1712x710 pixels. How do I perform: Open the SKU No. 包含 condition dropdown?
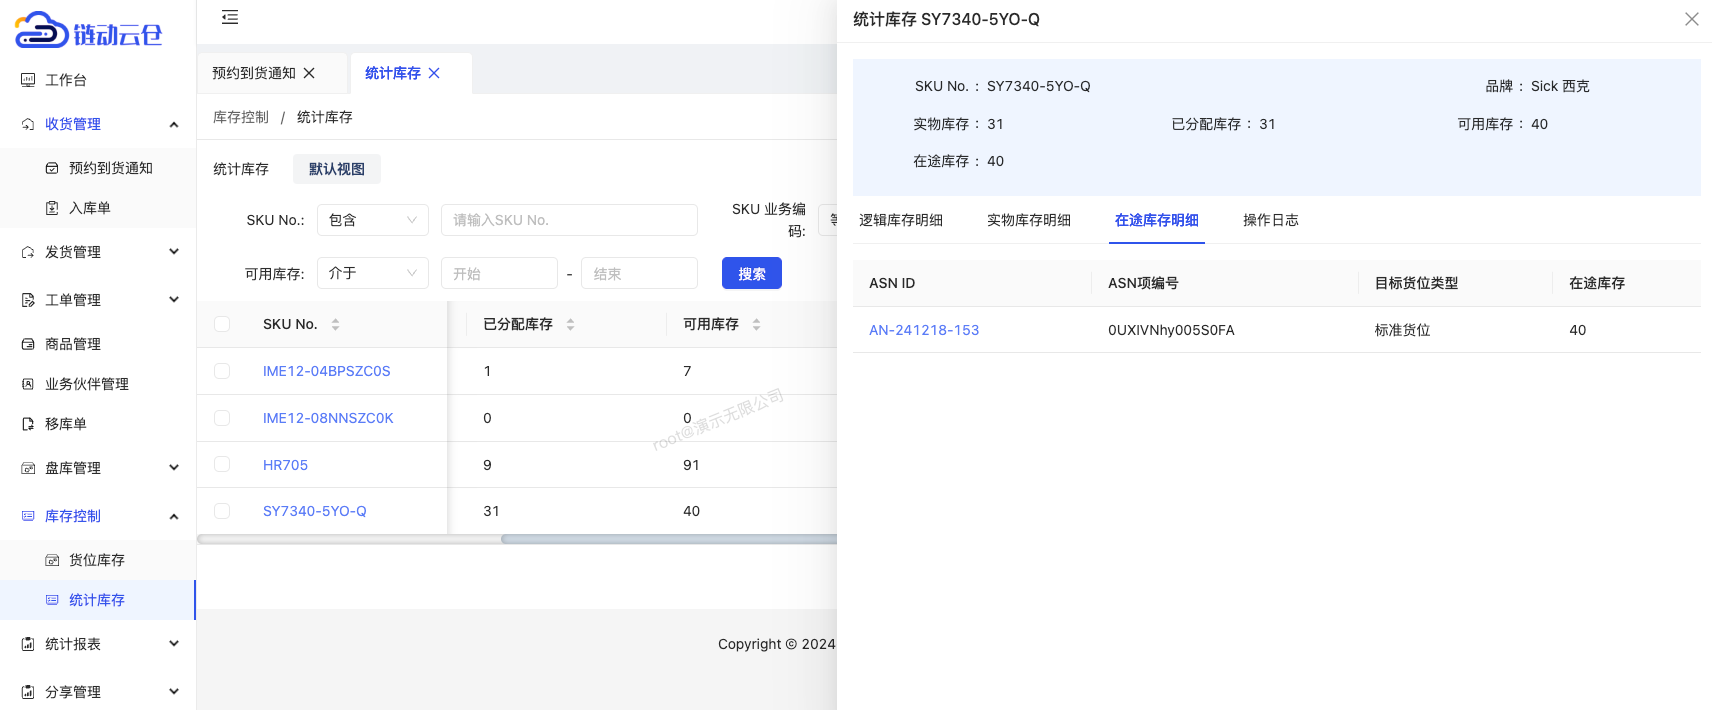point(372,220)
